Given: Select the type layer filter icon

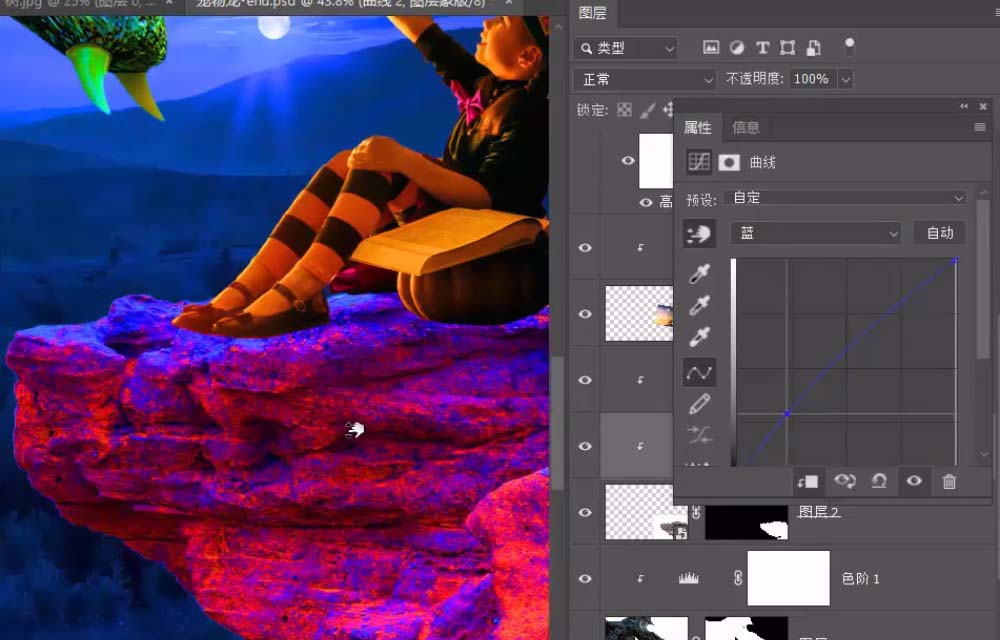Looking at the screenshot, I should pos(762,47).
